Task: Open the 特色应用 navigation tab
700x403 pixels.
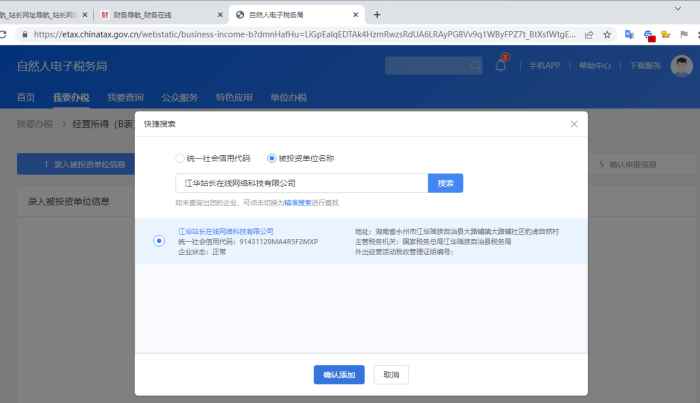Action: (234, 98)
